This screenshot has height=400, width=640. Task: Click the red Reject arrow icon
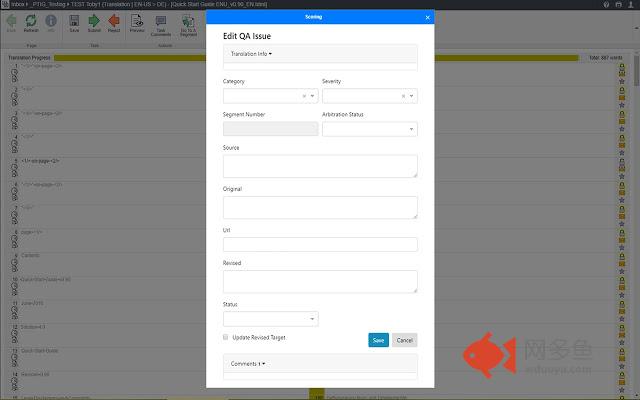pos(114,20)
